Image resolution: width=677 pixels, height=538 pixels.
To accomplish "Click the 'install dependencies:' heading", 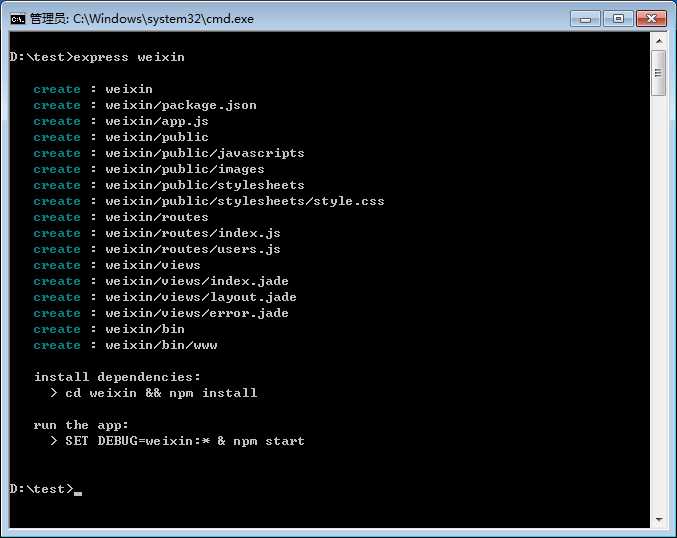I will point(117,377).
